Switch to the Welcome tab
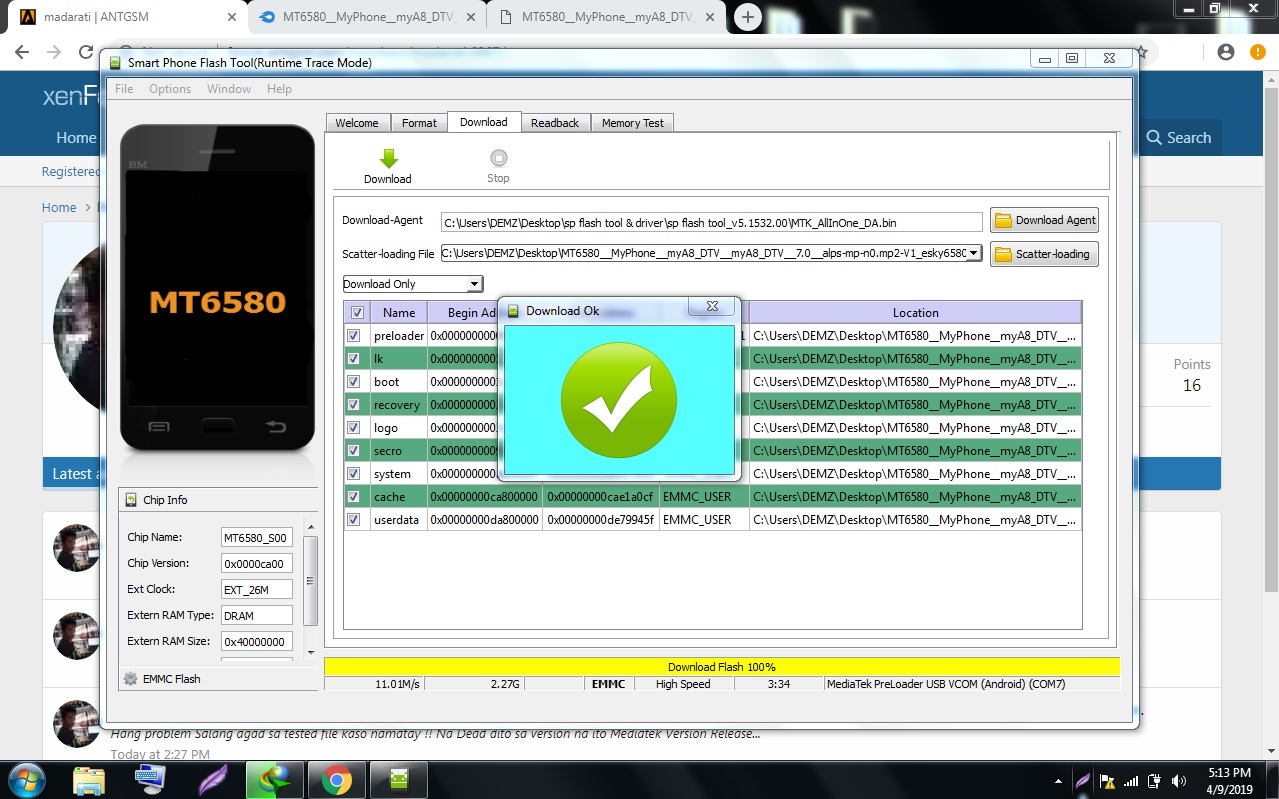This screenshot has width=1279, height=799. pyautogui.click(x=357, y=123)
